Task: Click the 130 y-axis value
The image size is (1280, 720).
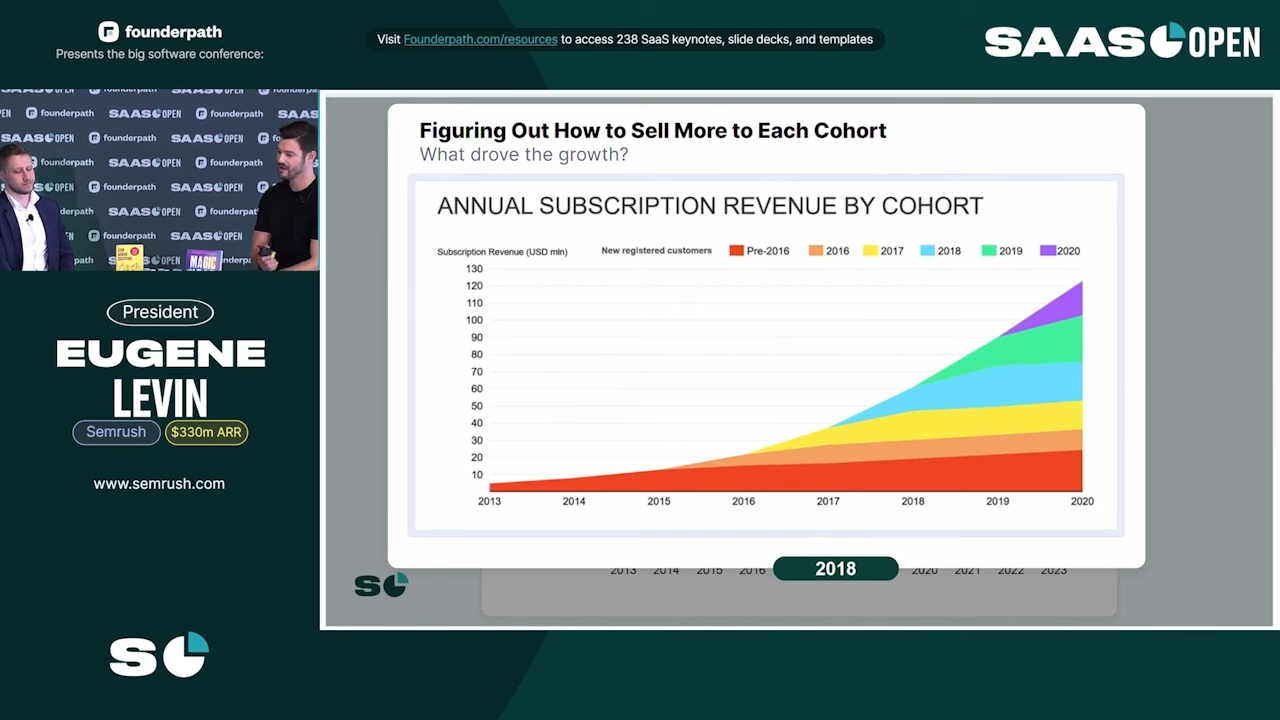Action: [474, 269]
